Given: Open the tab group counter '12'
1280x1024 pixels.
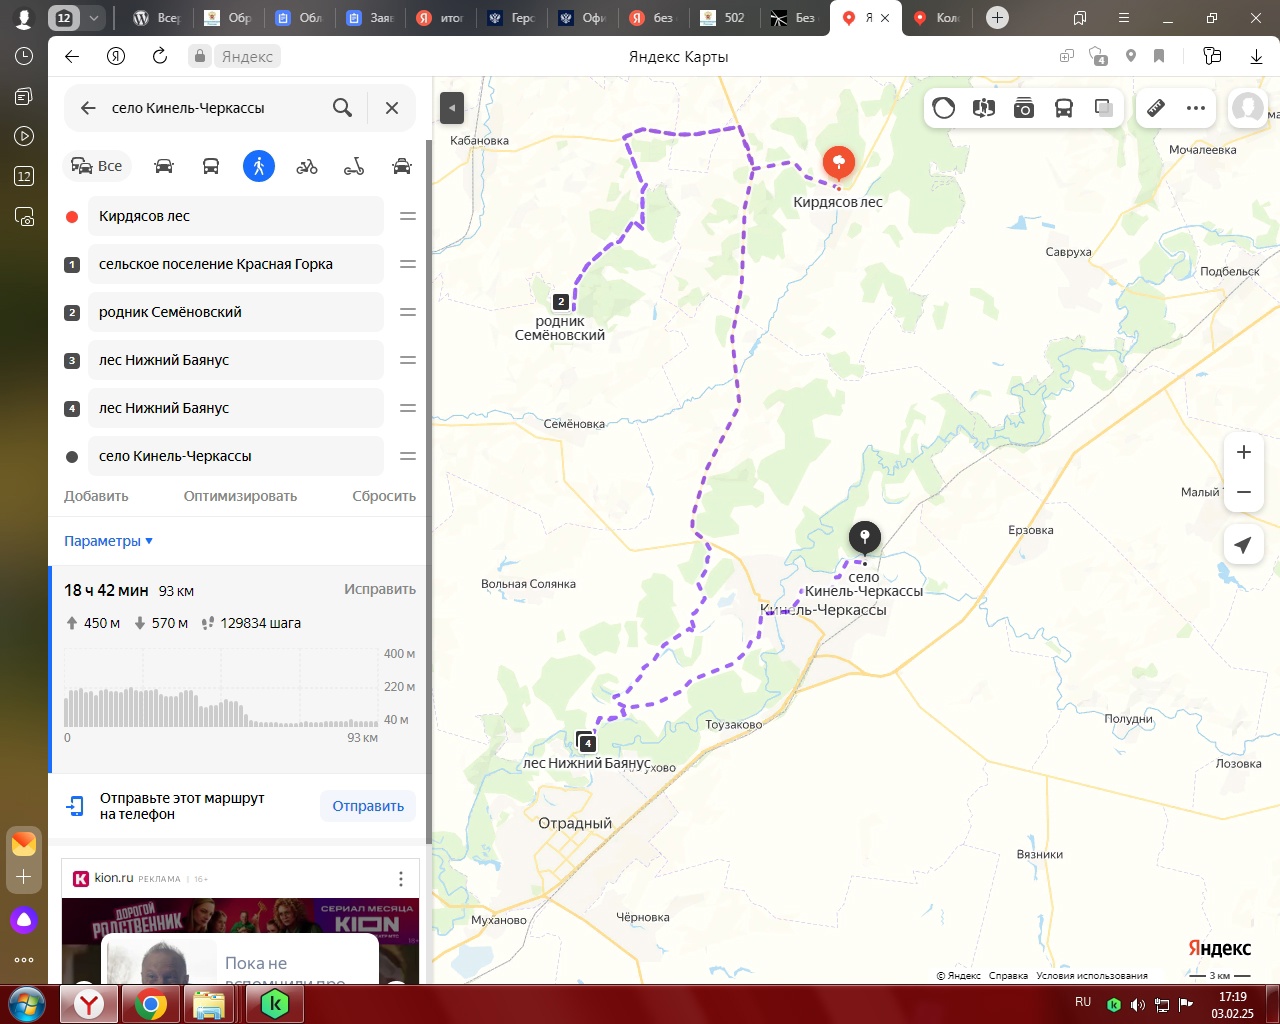Looking at the screenshot, I should [64, 18].
